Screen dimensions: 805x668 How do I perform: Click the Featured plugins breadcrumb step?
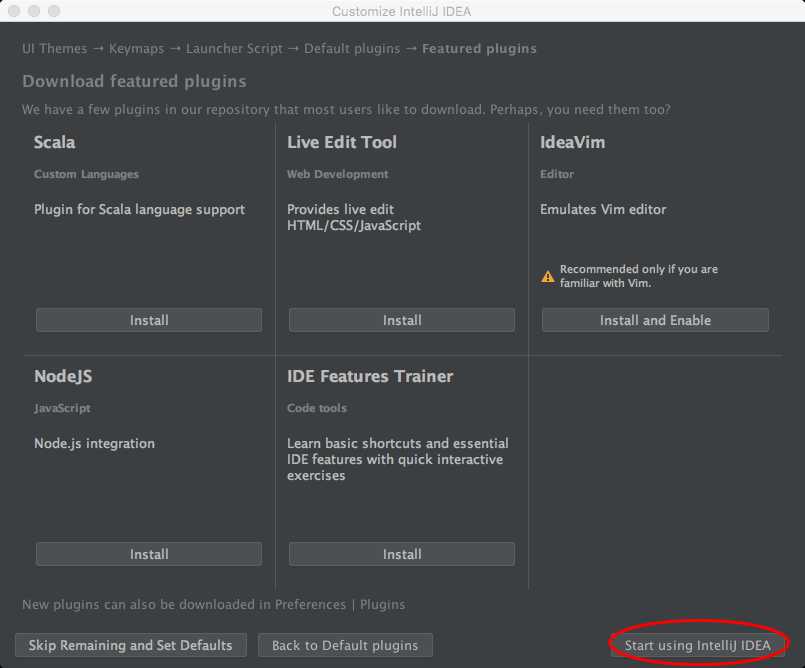click(x=479, y=49)
